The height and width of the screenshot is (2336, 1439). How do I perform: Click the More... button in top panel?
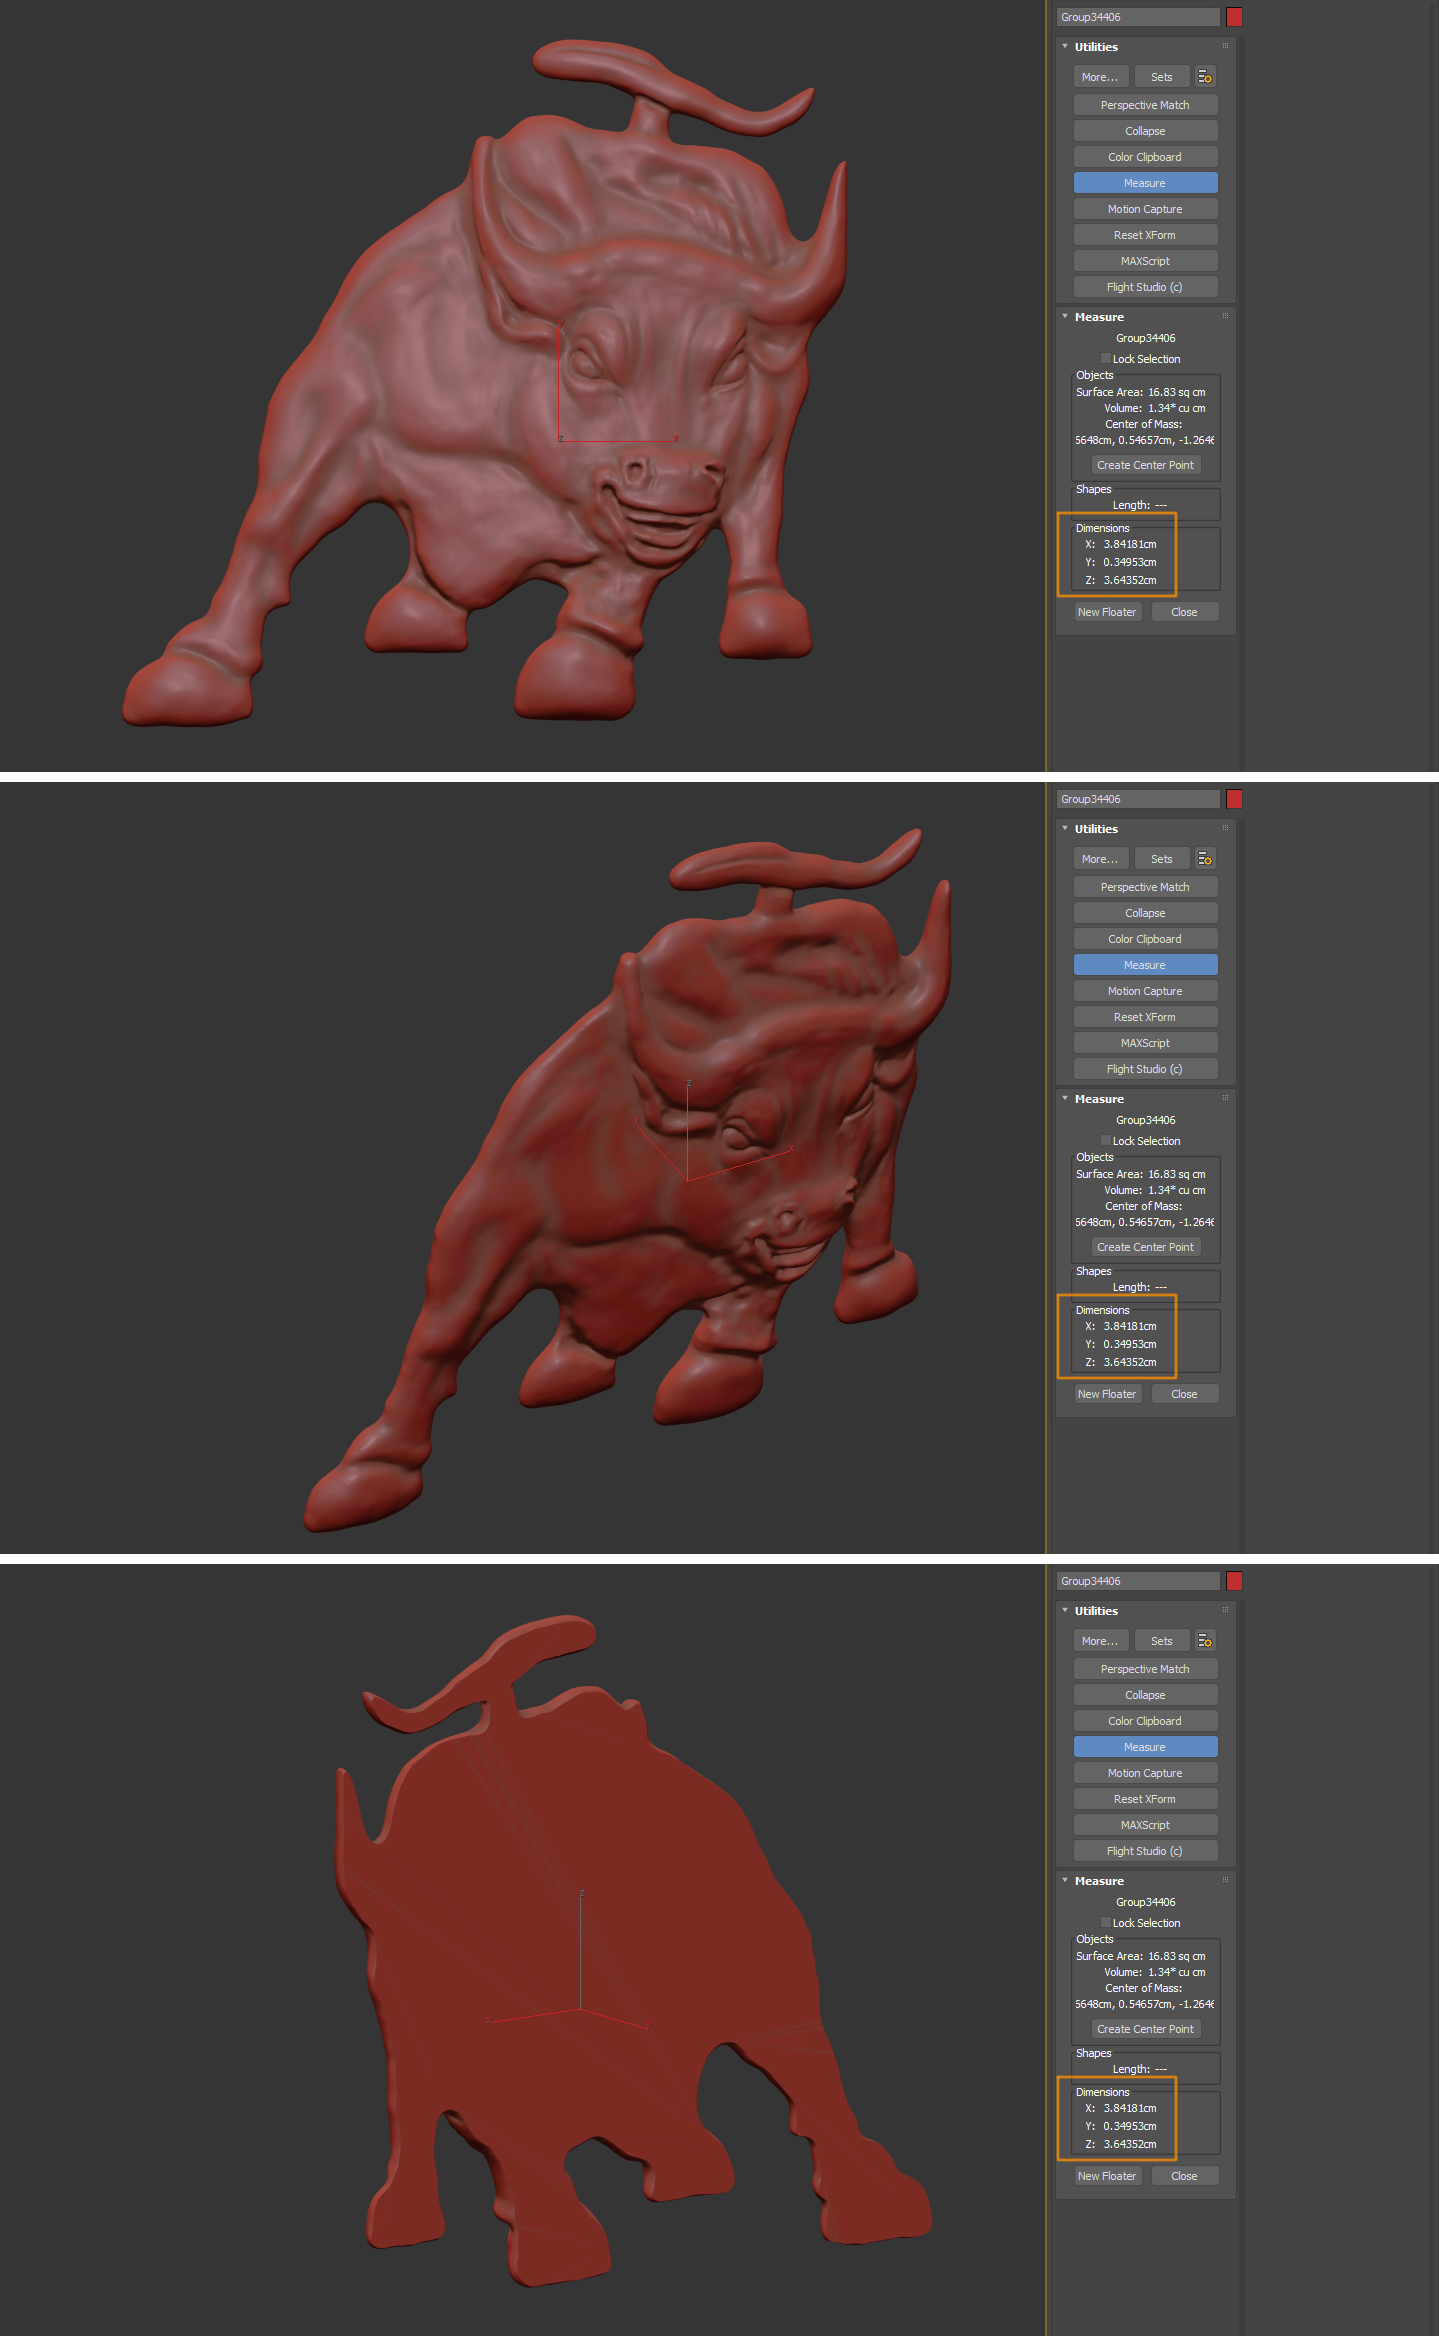(1101, 77)
